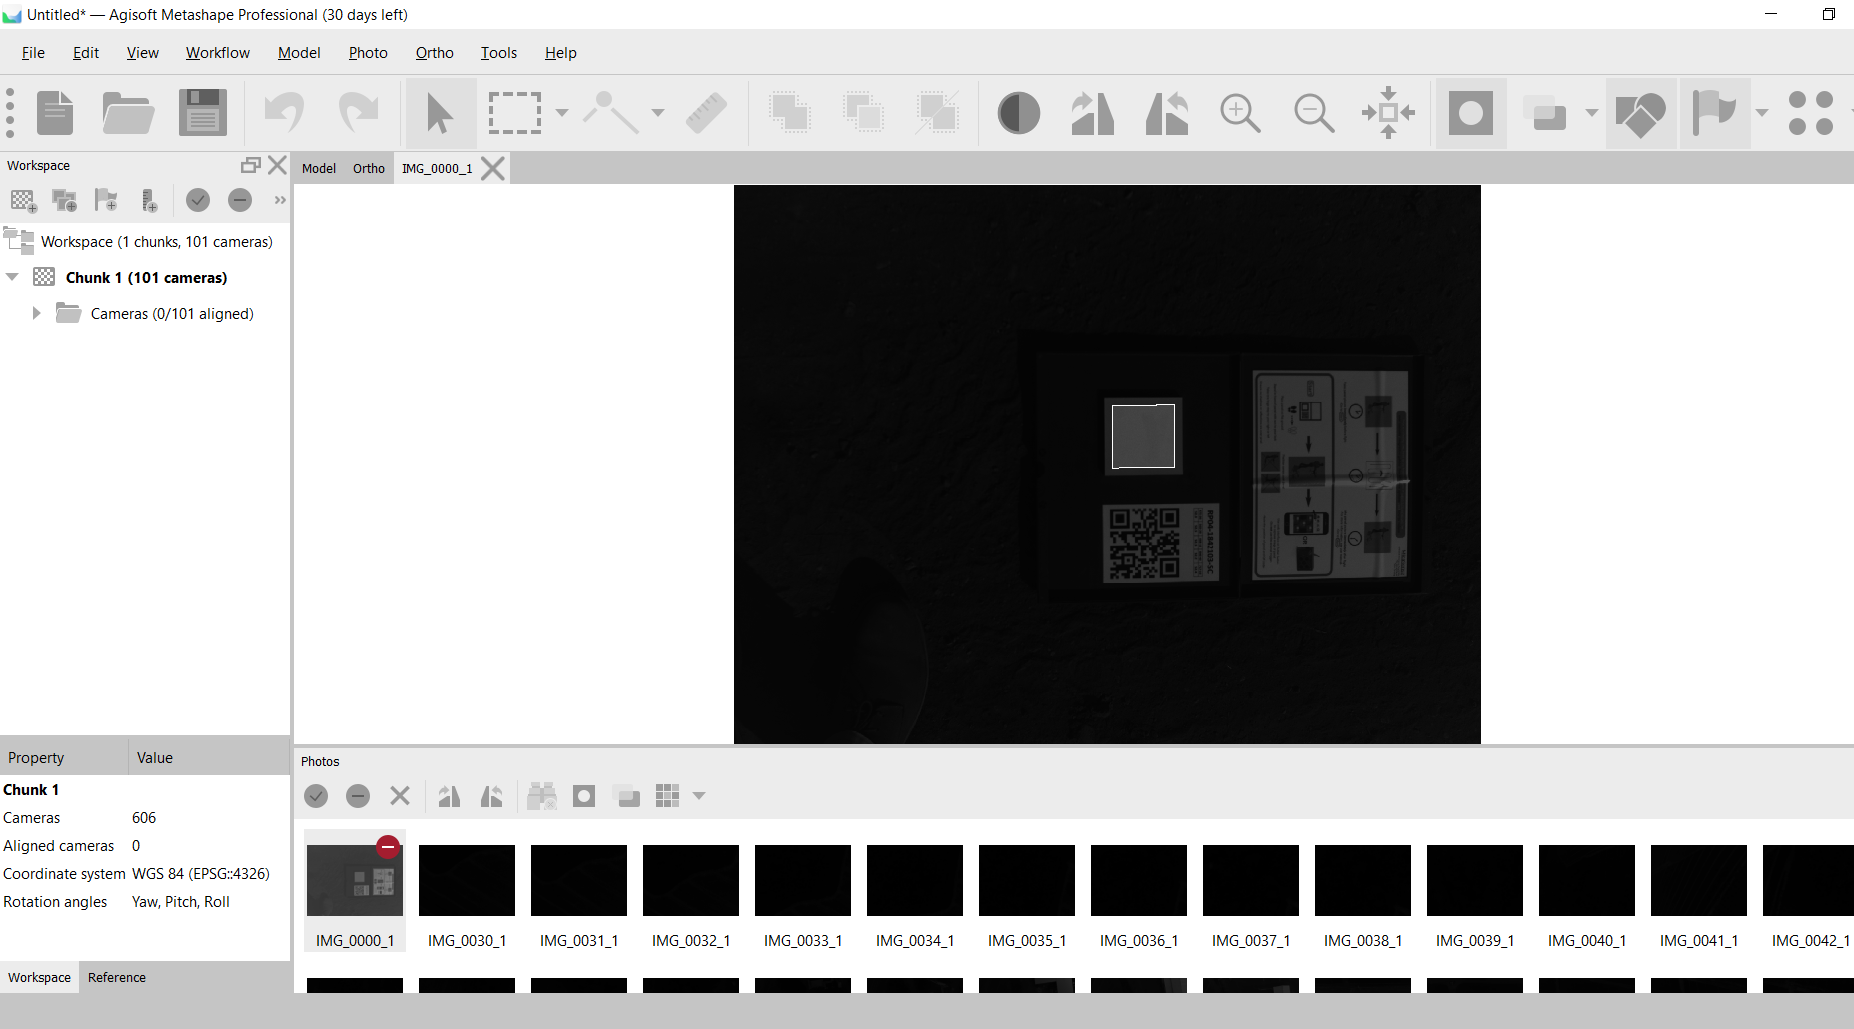The image size is (1854, 1029).
Task: Expand the Cameras (0/101 aligned) folder
Action: coord(37,314)
